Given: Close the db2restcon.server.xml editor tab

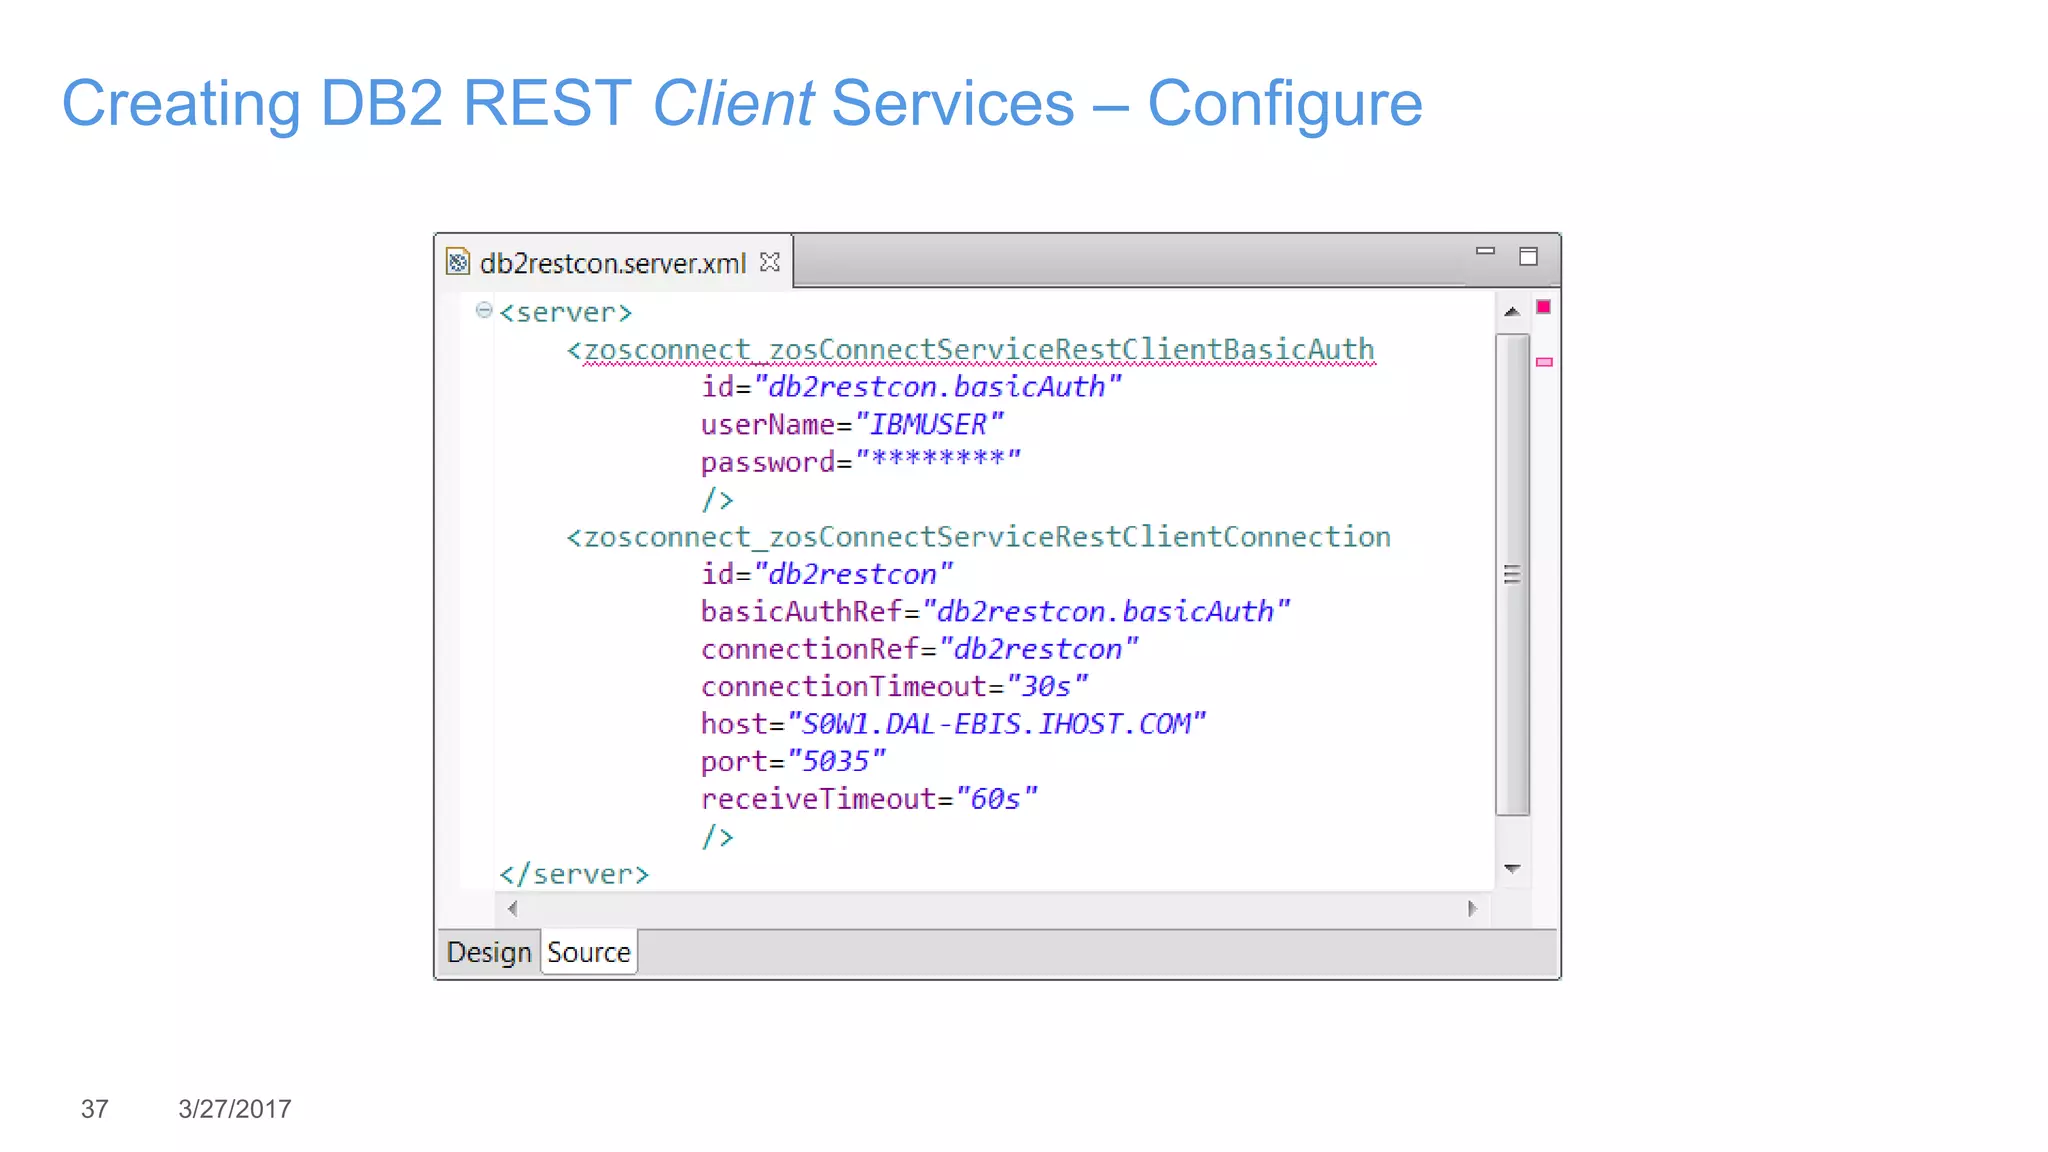Looking at the screenshot, I should click(769, 262).
